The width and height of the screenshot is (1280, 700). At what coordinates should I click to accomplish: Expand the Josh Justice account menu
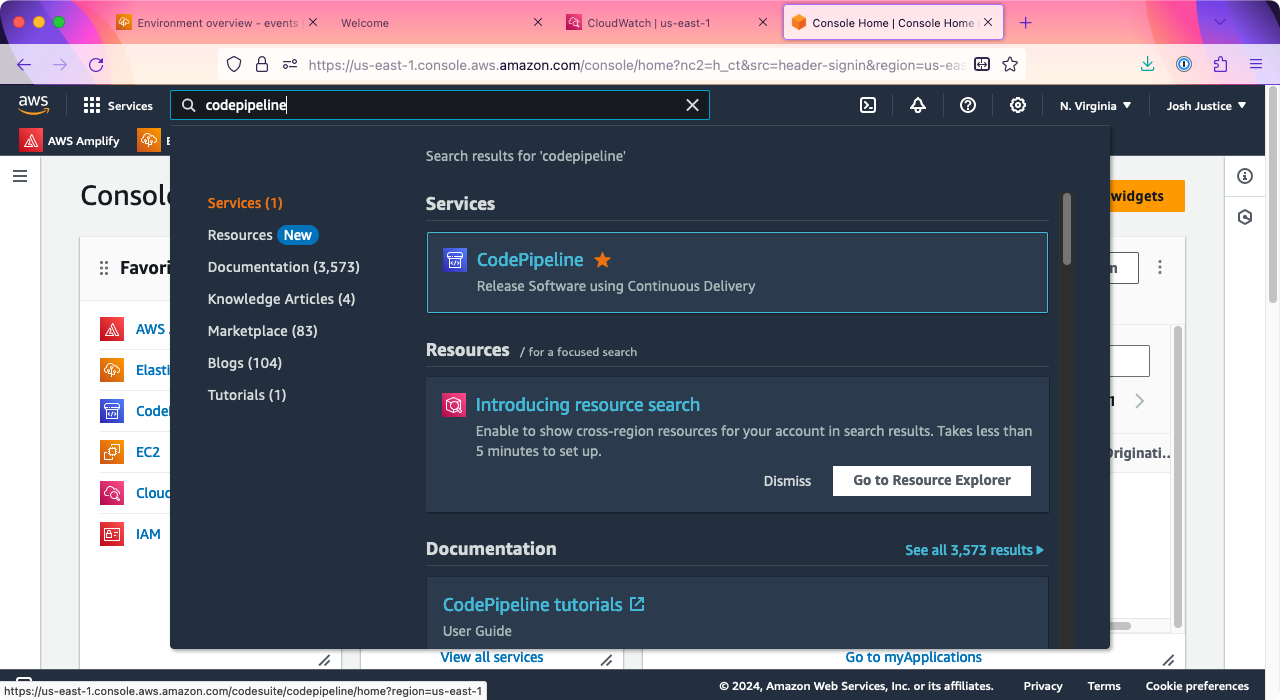point(1207,105)
